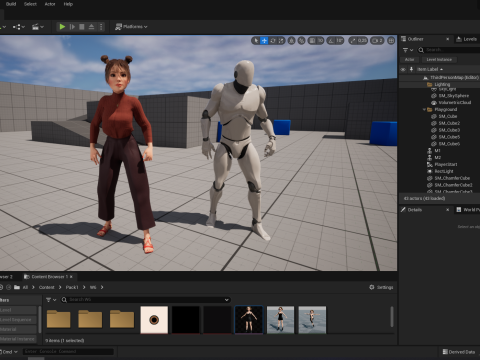This screenshot has height=360, width=480.
Task: Open the Help menu
Action: tap(68, 4)
